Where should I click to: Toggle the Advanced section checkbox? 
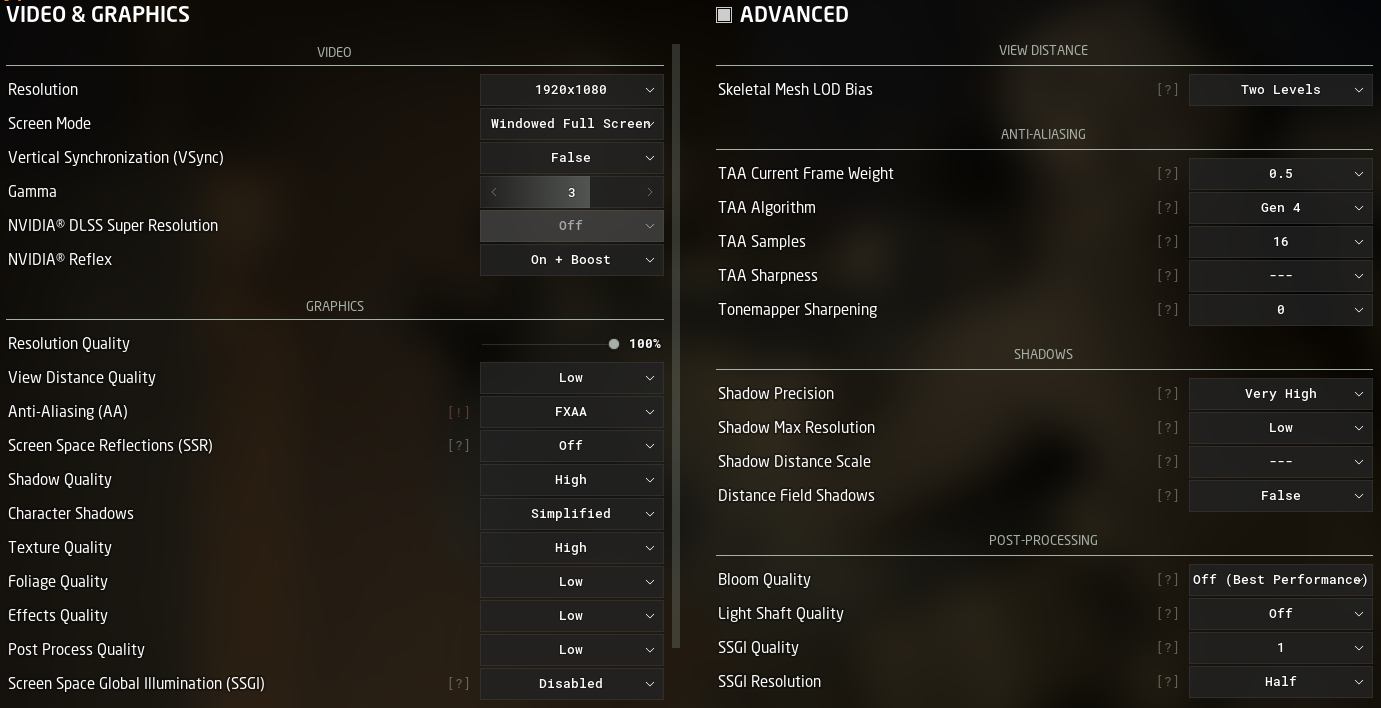tap(724, 15)
